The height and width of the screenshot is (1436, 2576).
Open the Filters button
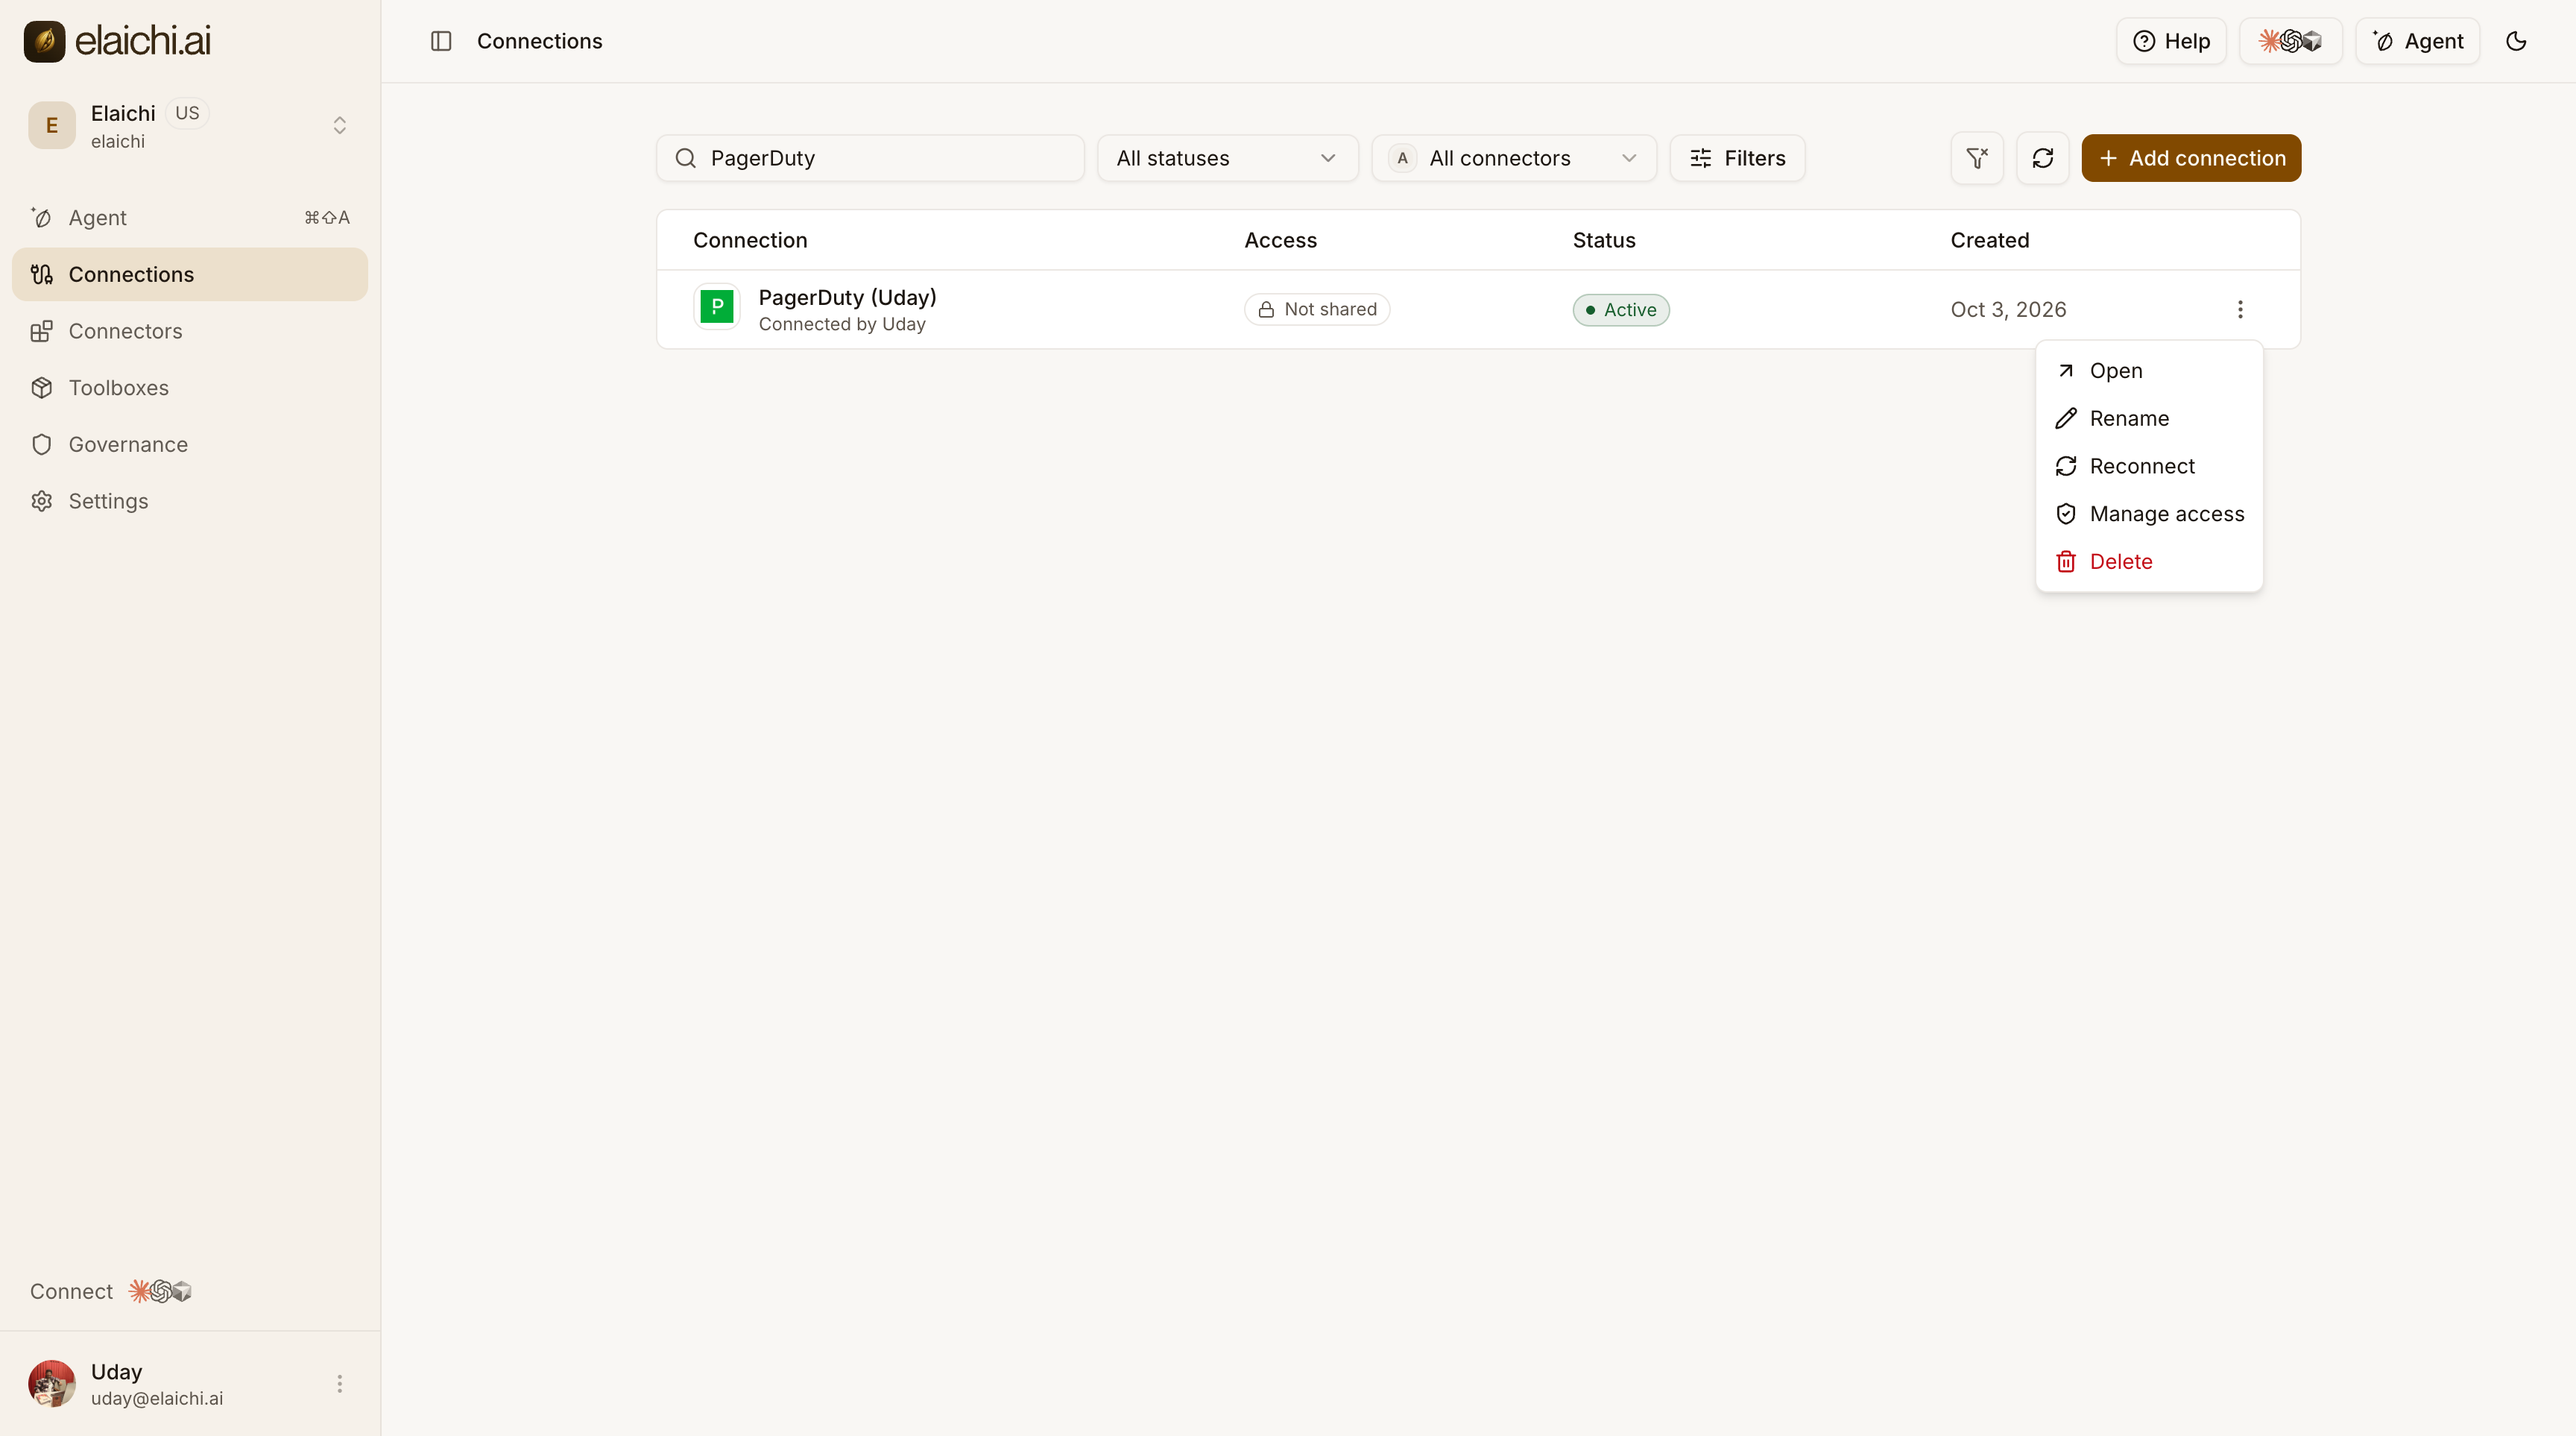1737,158
